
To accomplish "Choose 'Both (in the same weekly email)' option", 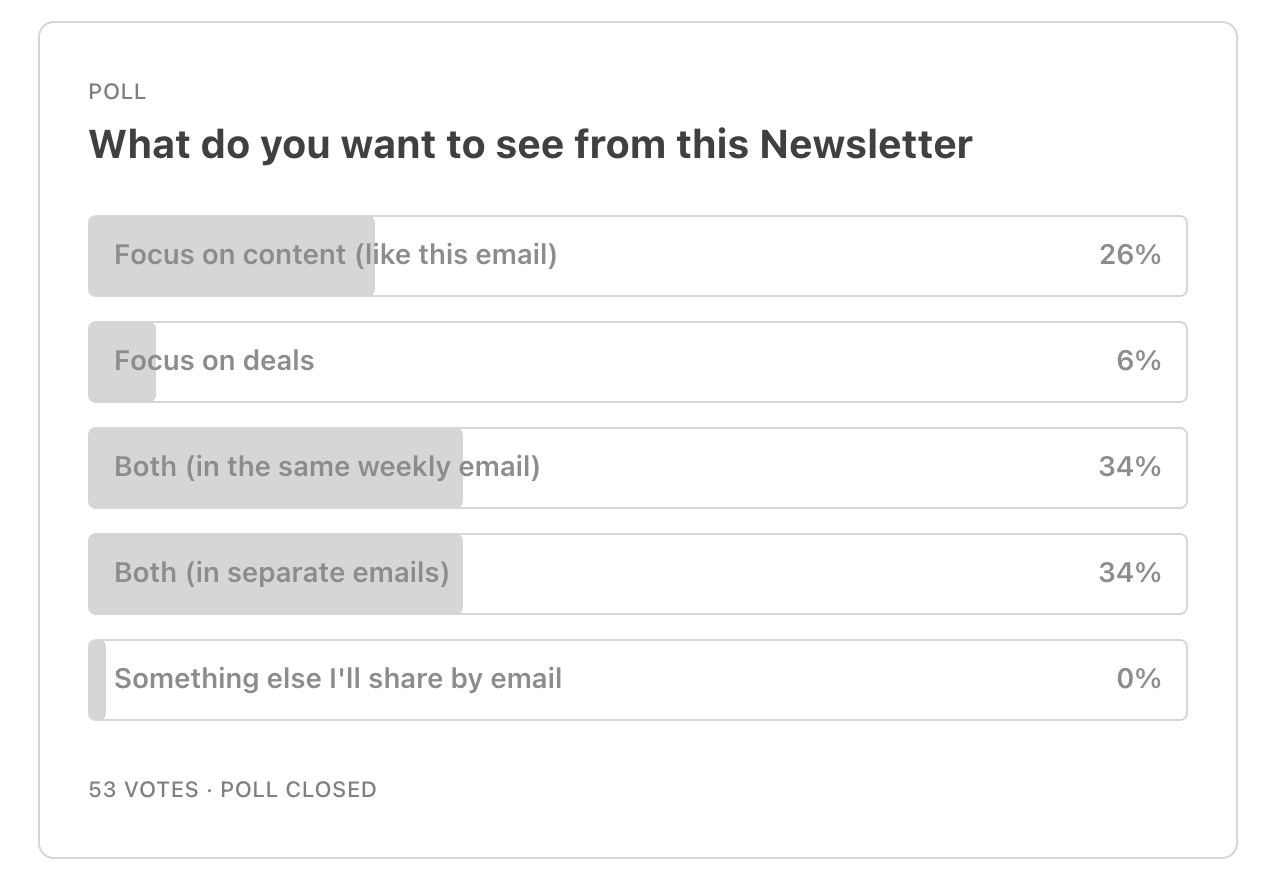I will point(637,468).
